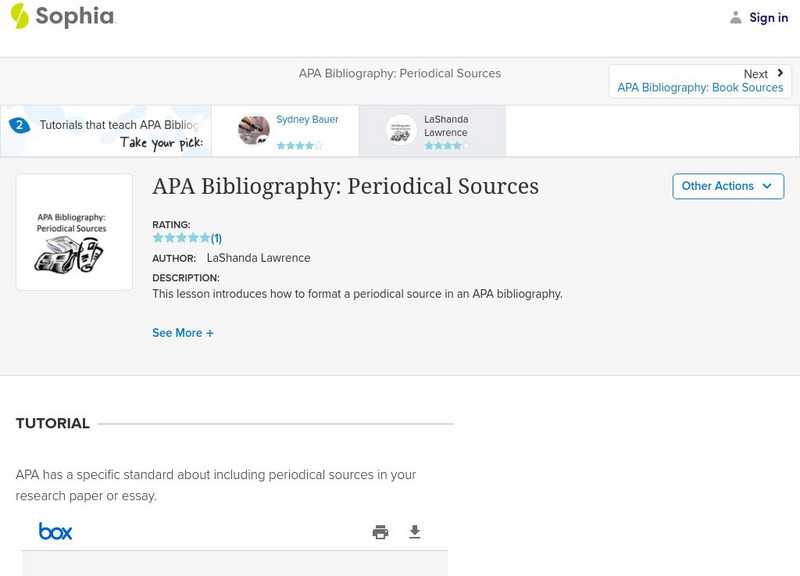This screenshot has height=576, width=800.
Task: Click the number 2 tutorials badge
Action: pyautogui.click(x=19, y=125)
